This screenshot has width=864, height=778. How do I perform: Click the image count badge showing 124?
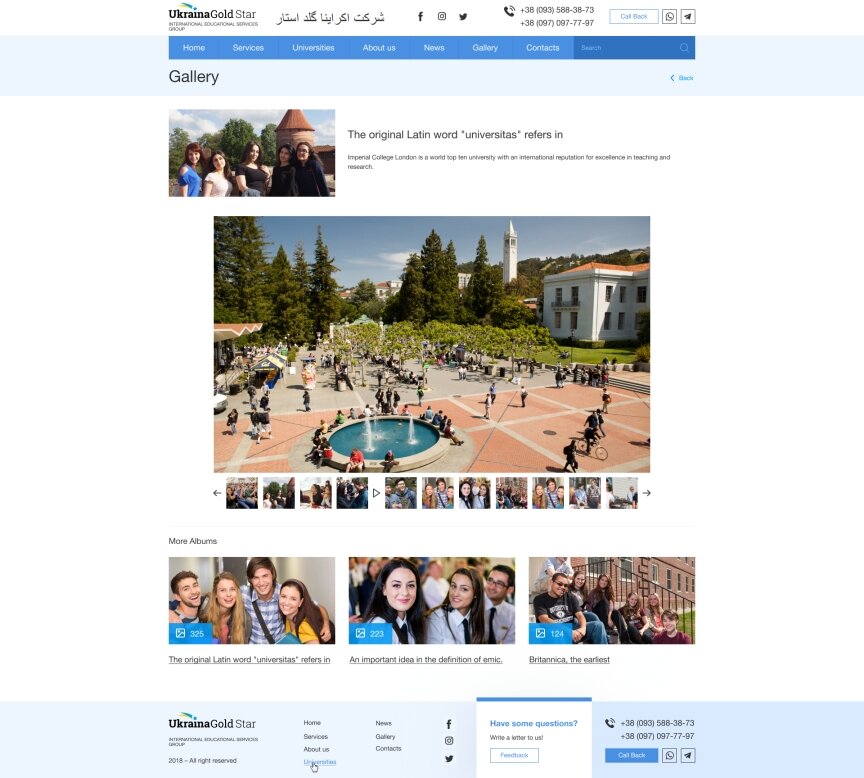[x=550, y=634]
